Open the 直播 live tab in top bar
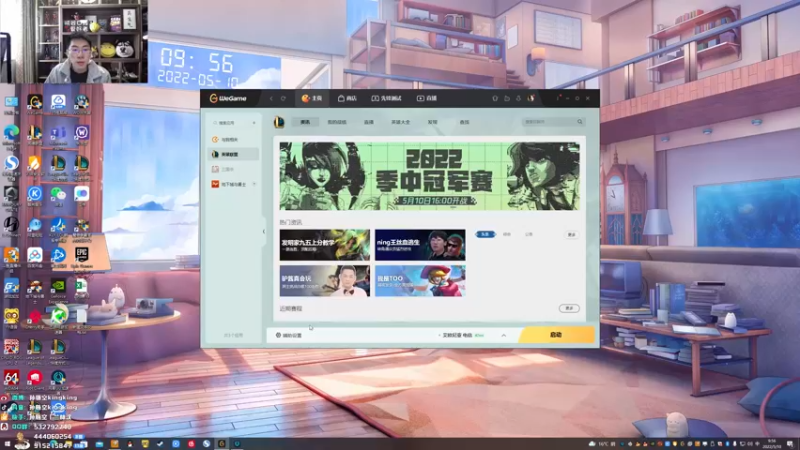Image resolution: width=800 pixels, height=450 pixels. point(427,98)
